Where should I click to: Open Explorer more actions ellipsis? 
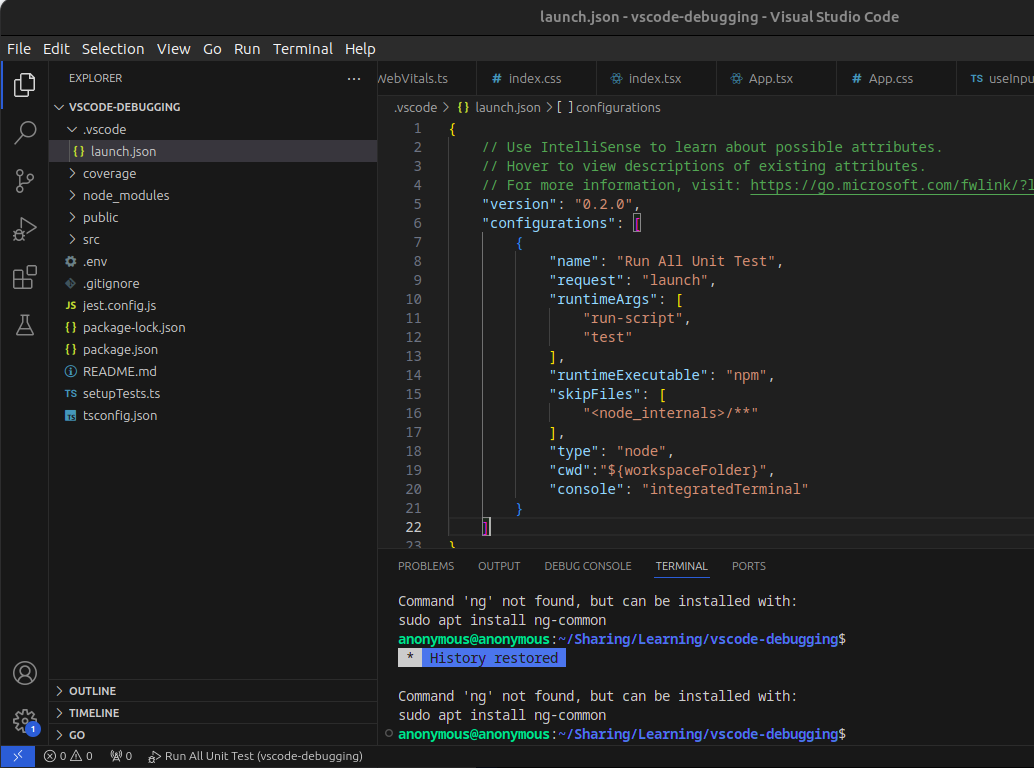(354, 78)
